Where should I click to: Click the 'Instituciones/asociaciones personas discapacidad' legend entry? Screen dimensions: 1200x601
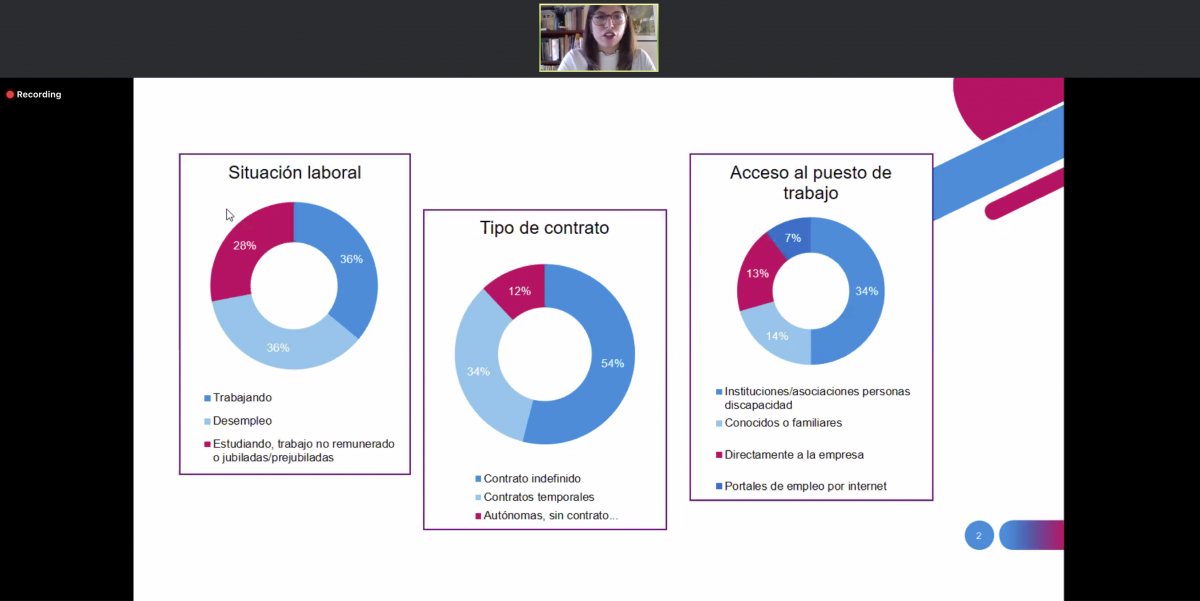click(x=813, y=398)
